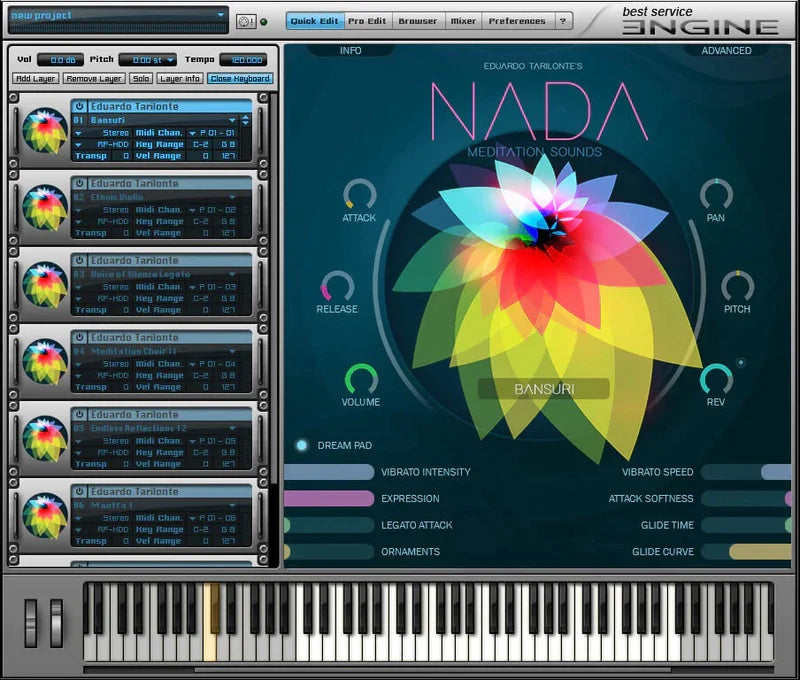Click the GLIDE TIME slider

[x=746, y=525]
